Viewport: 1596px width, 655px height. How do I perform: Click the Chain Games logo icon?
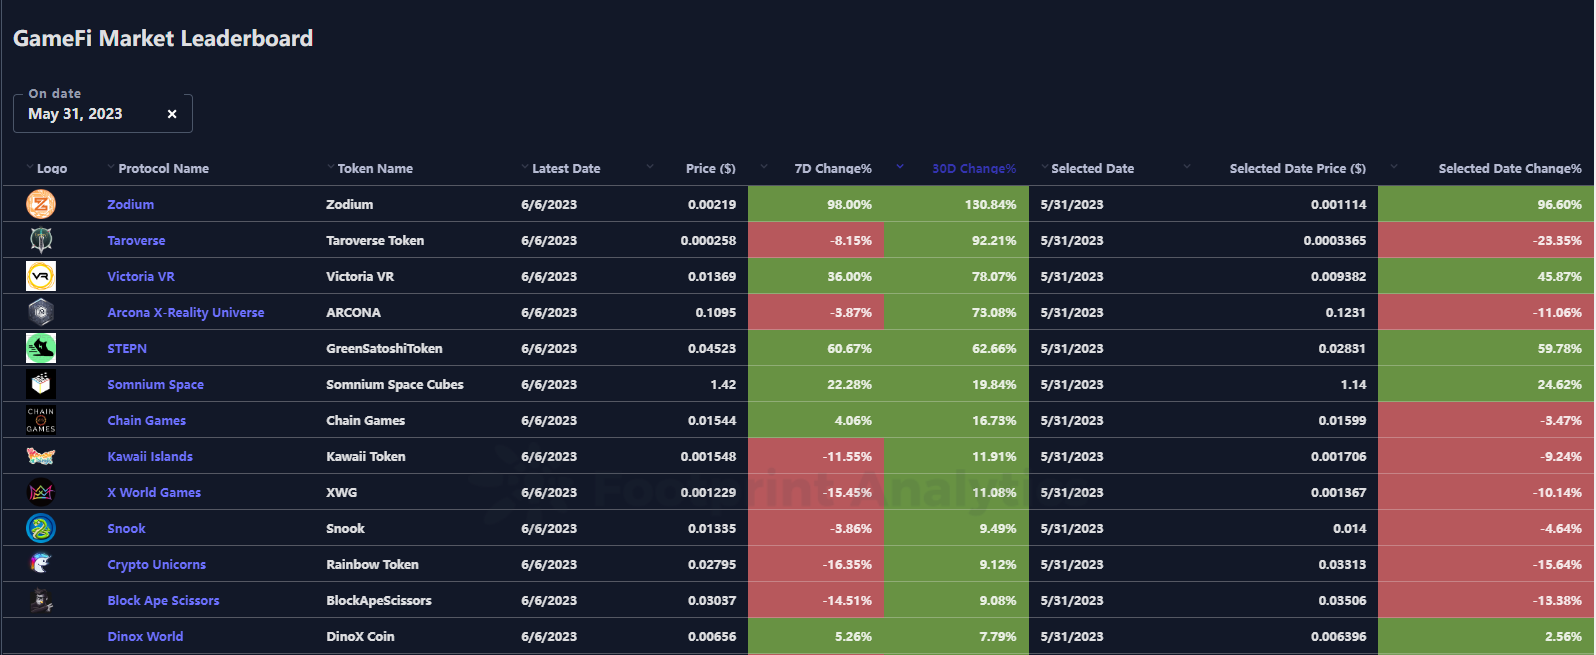[41, 420]
